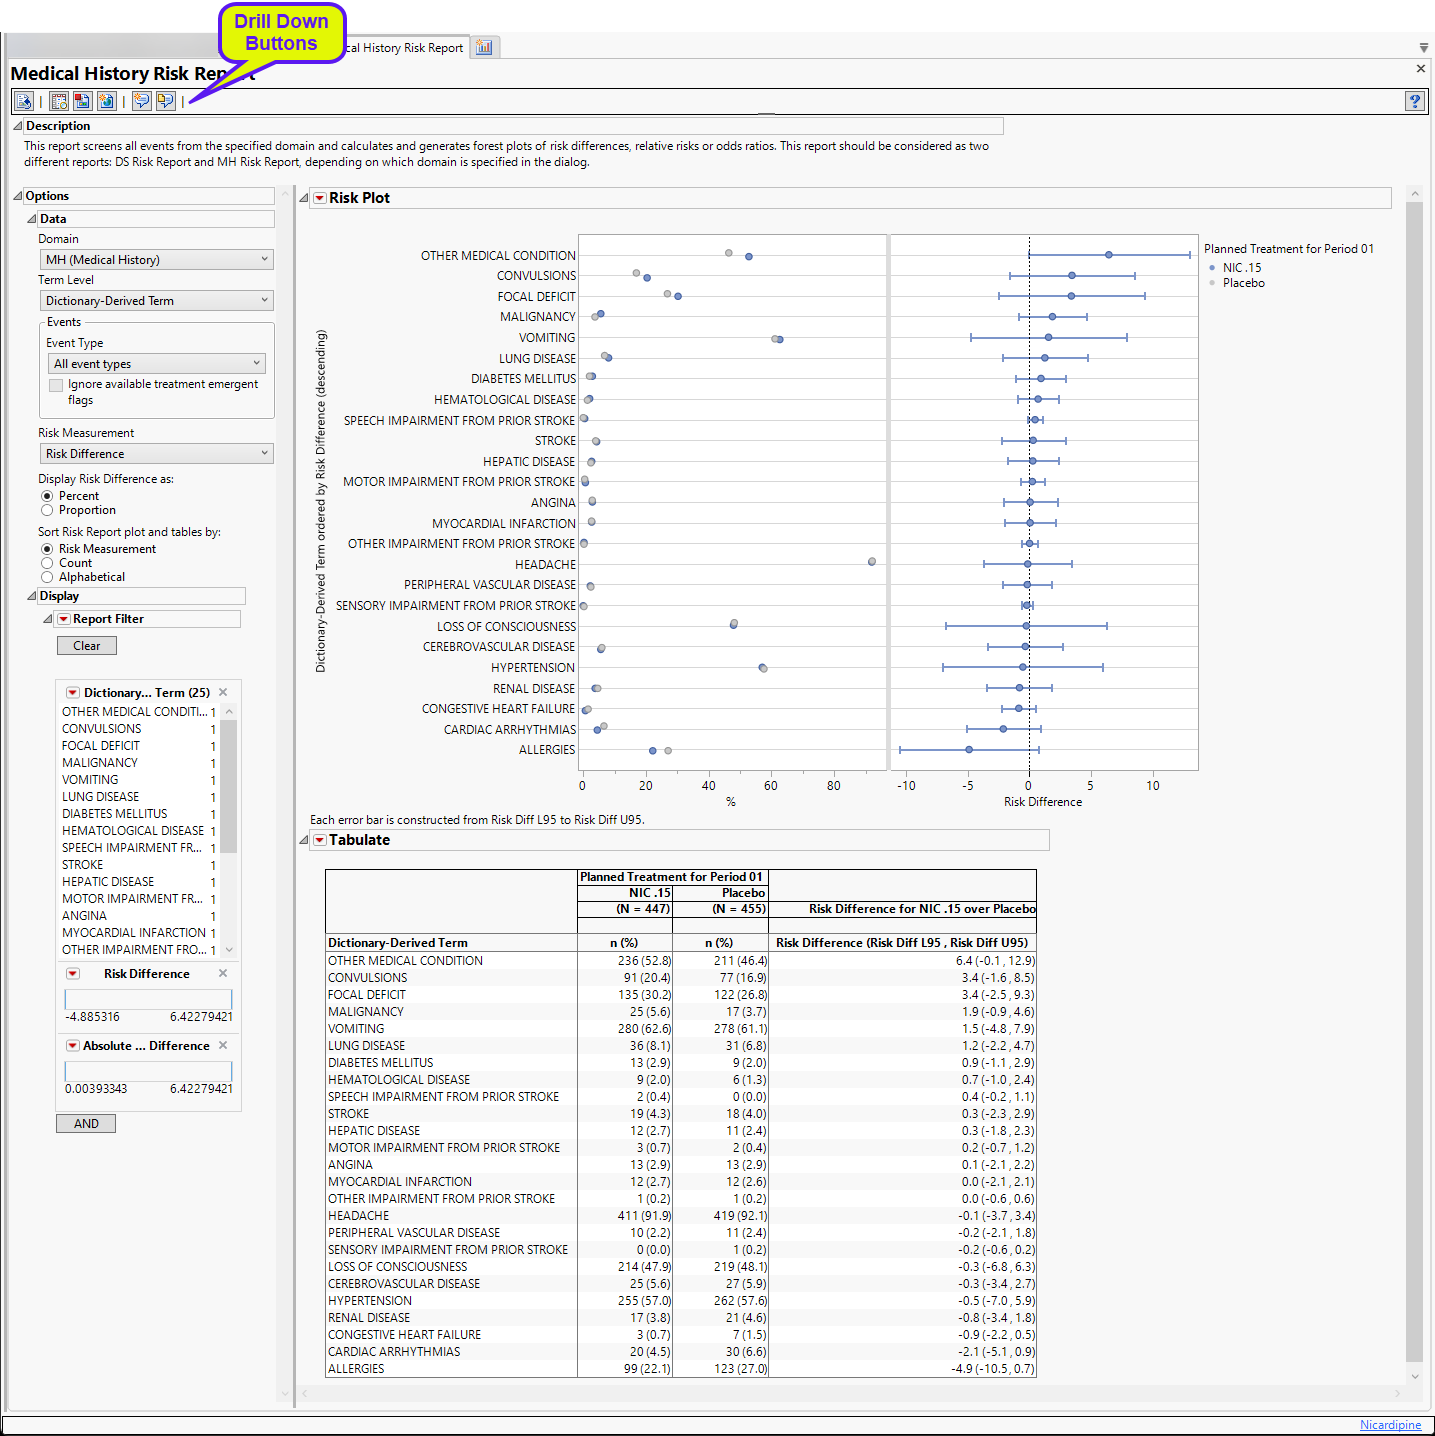Open the chart icon tab
Viewport: 1435px width, 1436px height.
coord(484,47)
